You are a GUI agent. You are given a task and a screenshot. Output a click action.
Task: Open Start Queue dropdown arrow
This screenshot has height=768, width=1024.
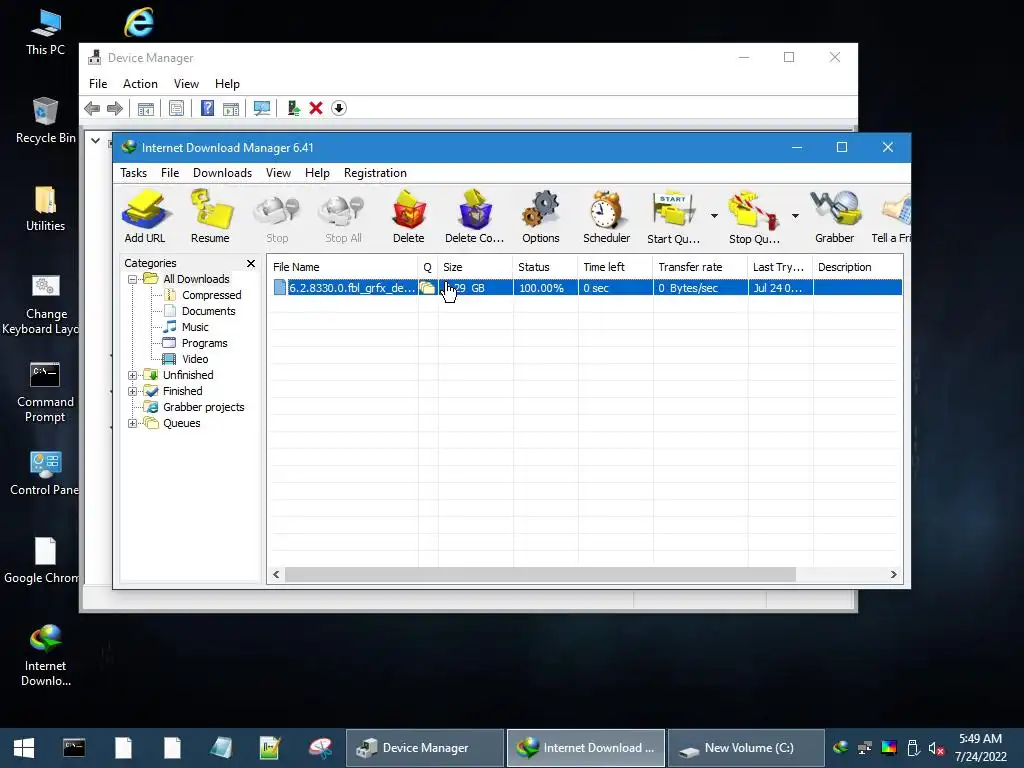pyautogui.click(x=714, y=216)
